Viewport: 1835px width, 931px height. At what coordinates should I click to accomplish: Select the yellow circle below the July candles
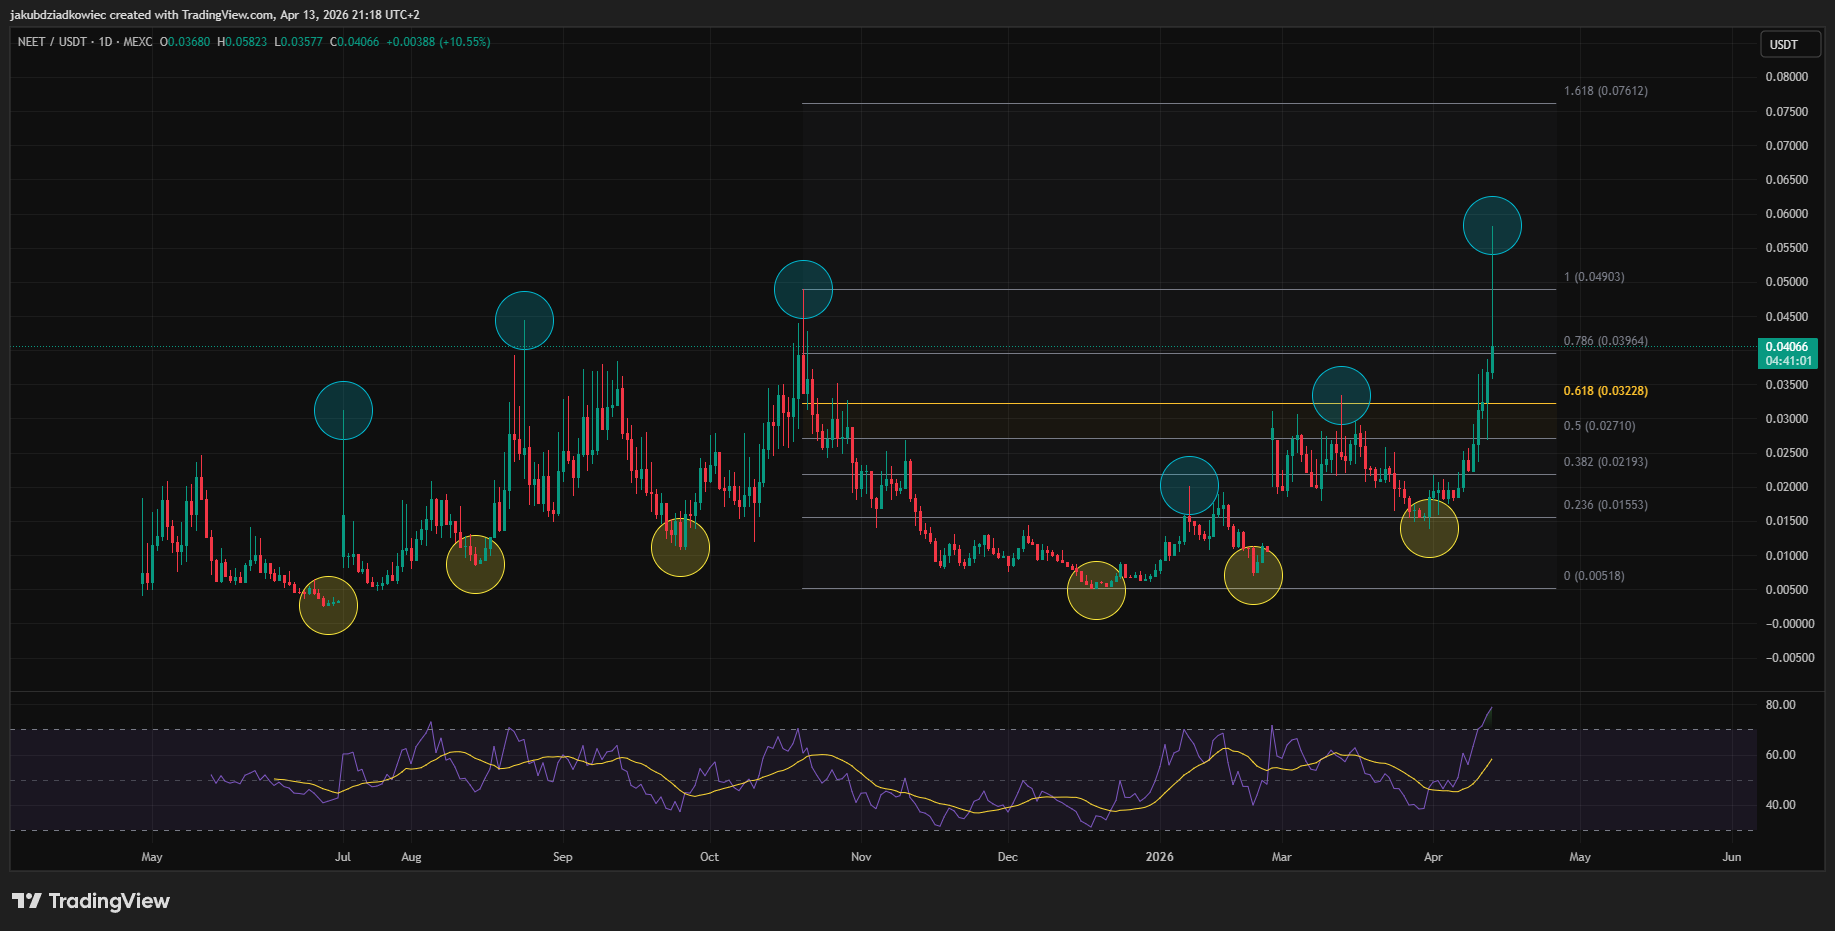pos(328,605)
